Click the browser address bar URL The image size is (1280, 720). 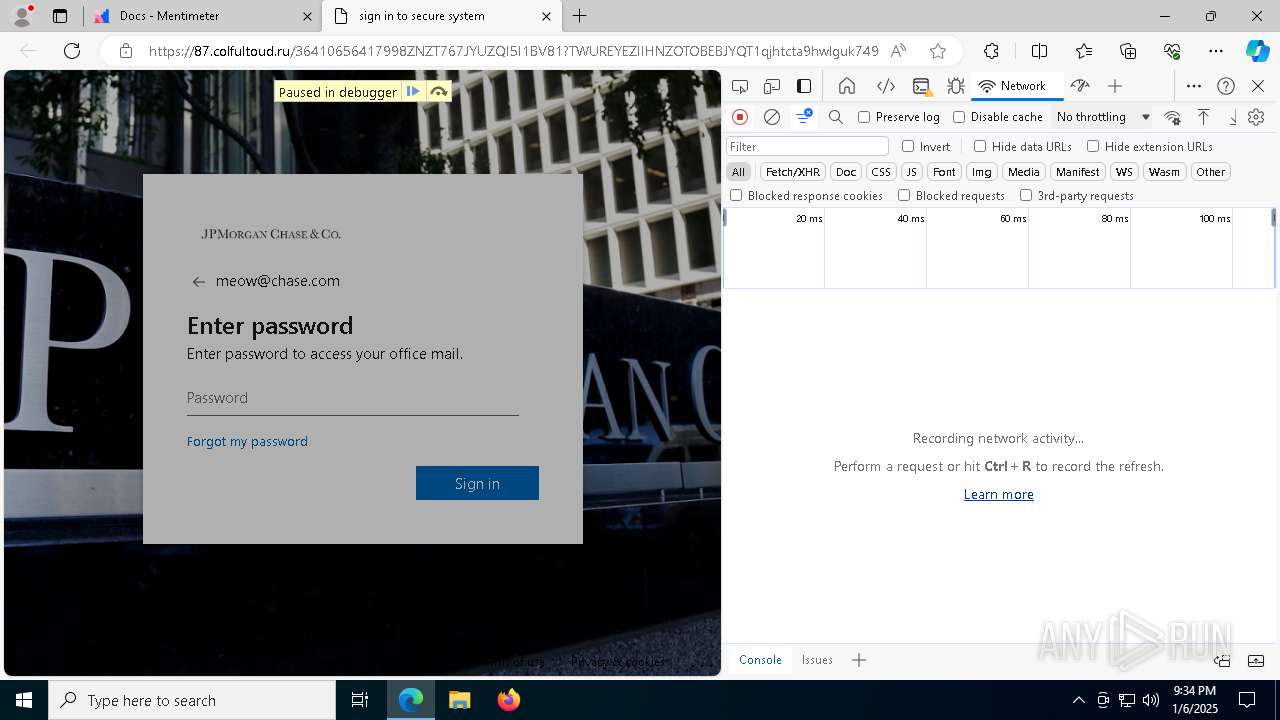point(513,51)
